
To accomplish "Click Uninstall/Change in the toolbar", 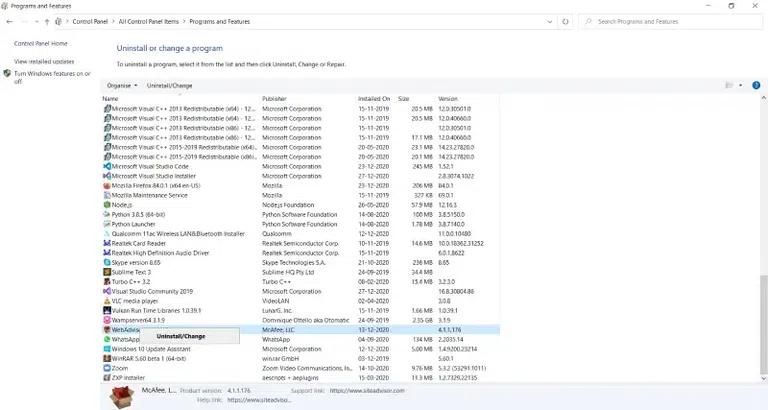I will click(169, 85).
